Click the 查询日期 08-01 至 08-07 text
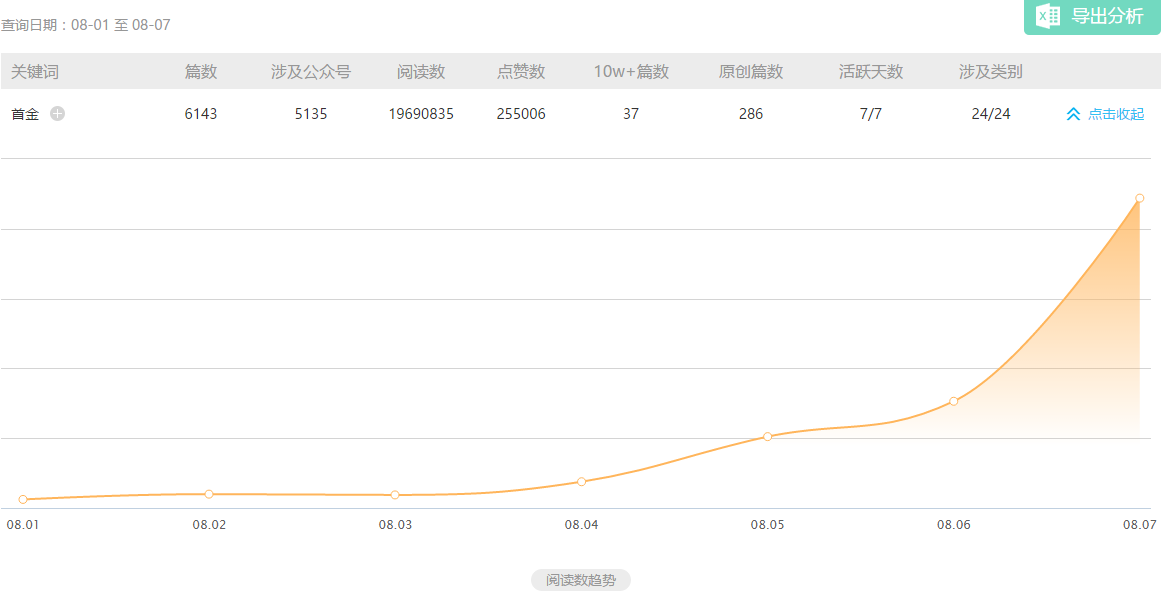This screenshot has width=1161, height=594. coord(85,25)
